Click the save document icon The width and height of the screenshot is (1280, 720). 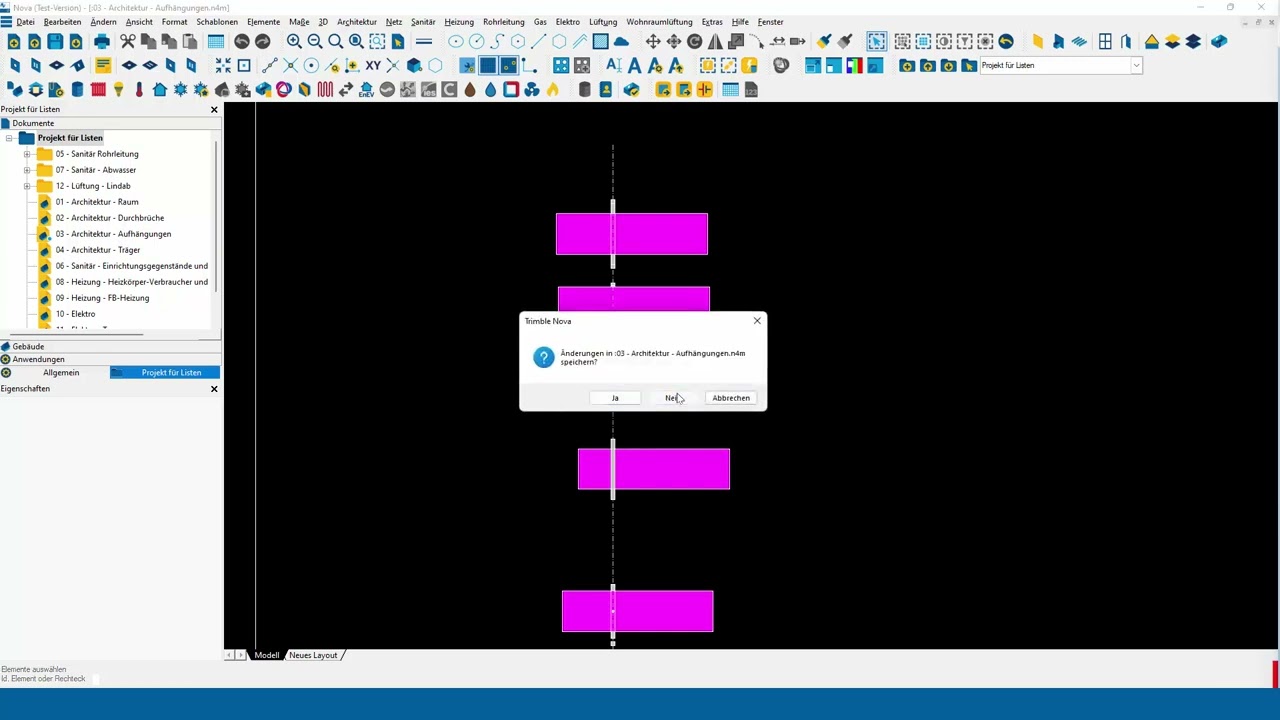click(x=55, y=42)
